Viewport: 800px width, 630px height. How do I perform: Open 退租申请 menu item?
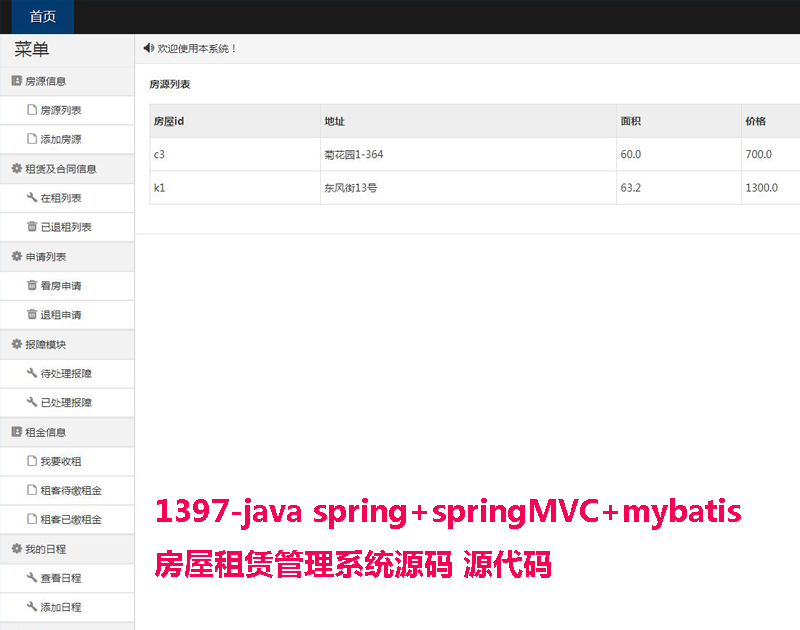67,315
